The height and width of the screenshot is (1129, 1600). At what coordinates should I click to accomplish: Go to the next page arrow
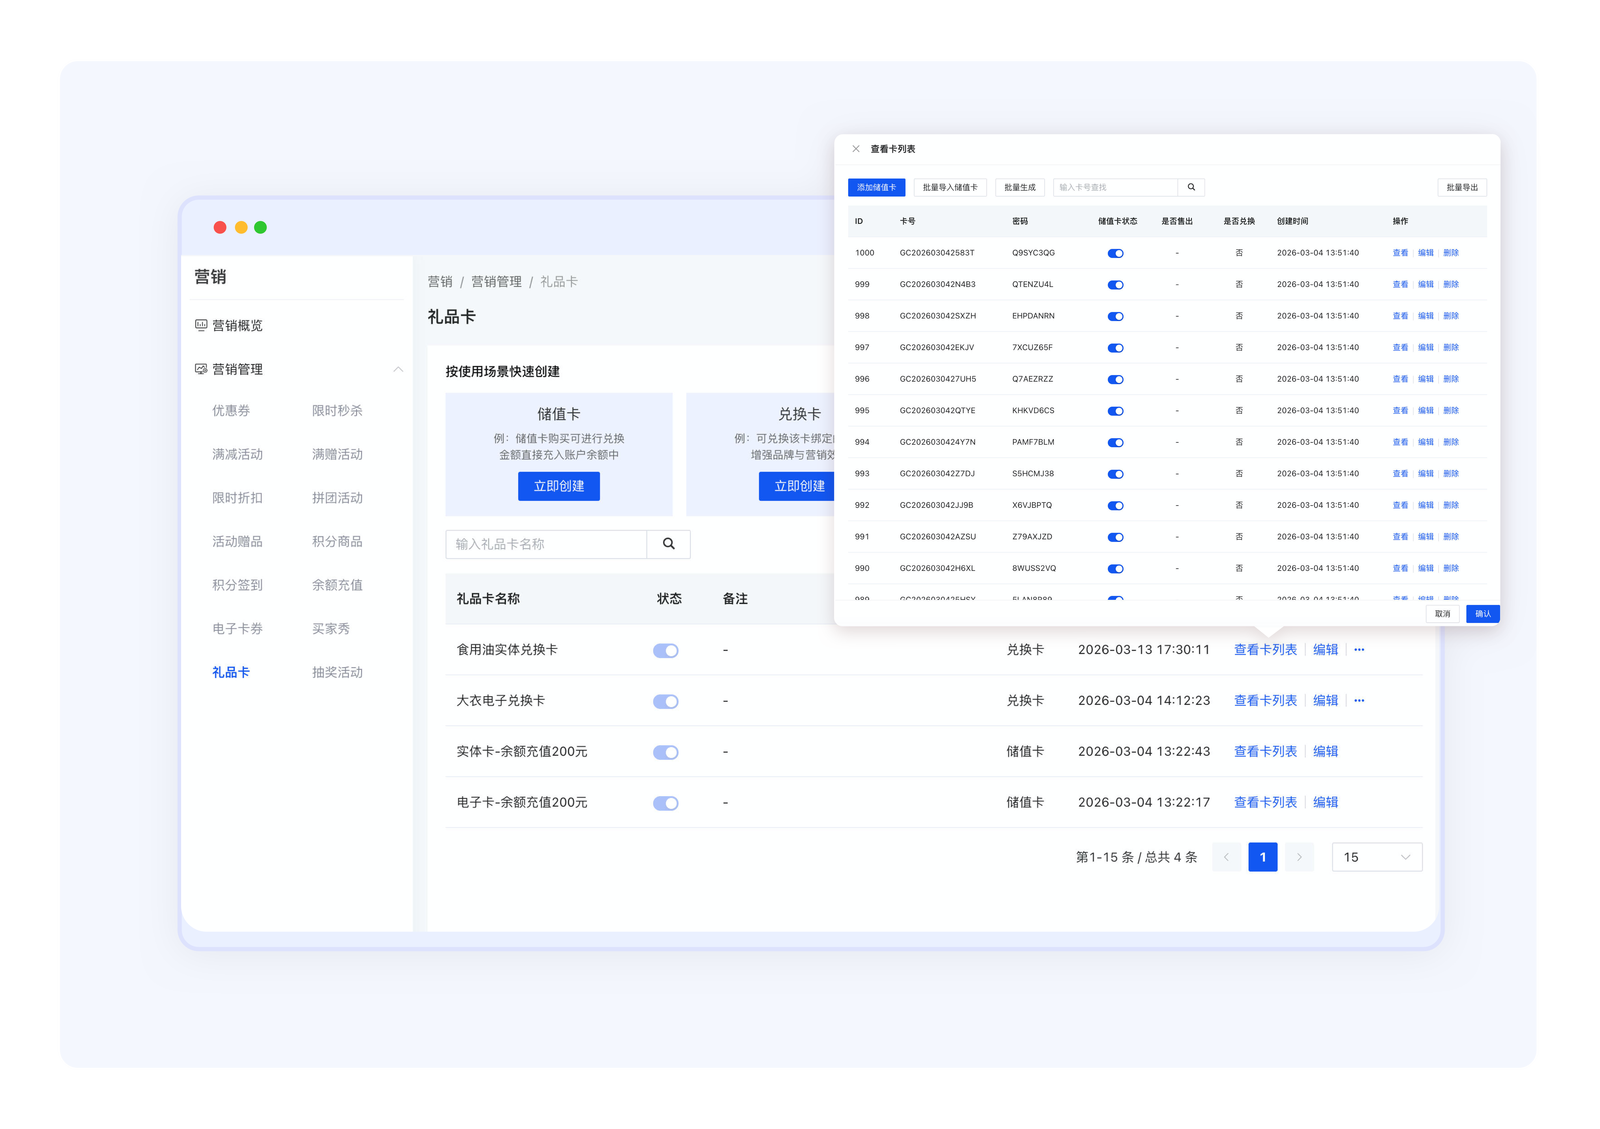[x=1299, y=857]
